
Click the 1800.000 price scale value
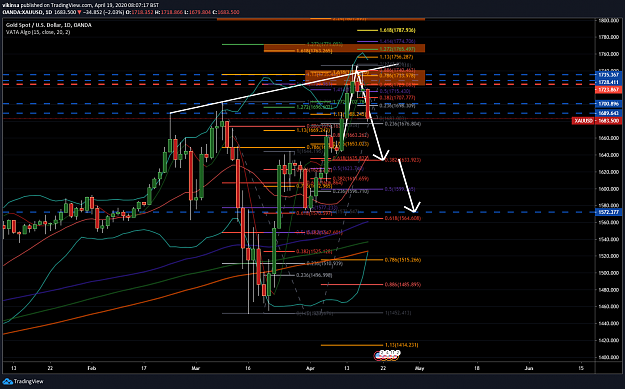click(x=608, y=20)
